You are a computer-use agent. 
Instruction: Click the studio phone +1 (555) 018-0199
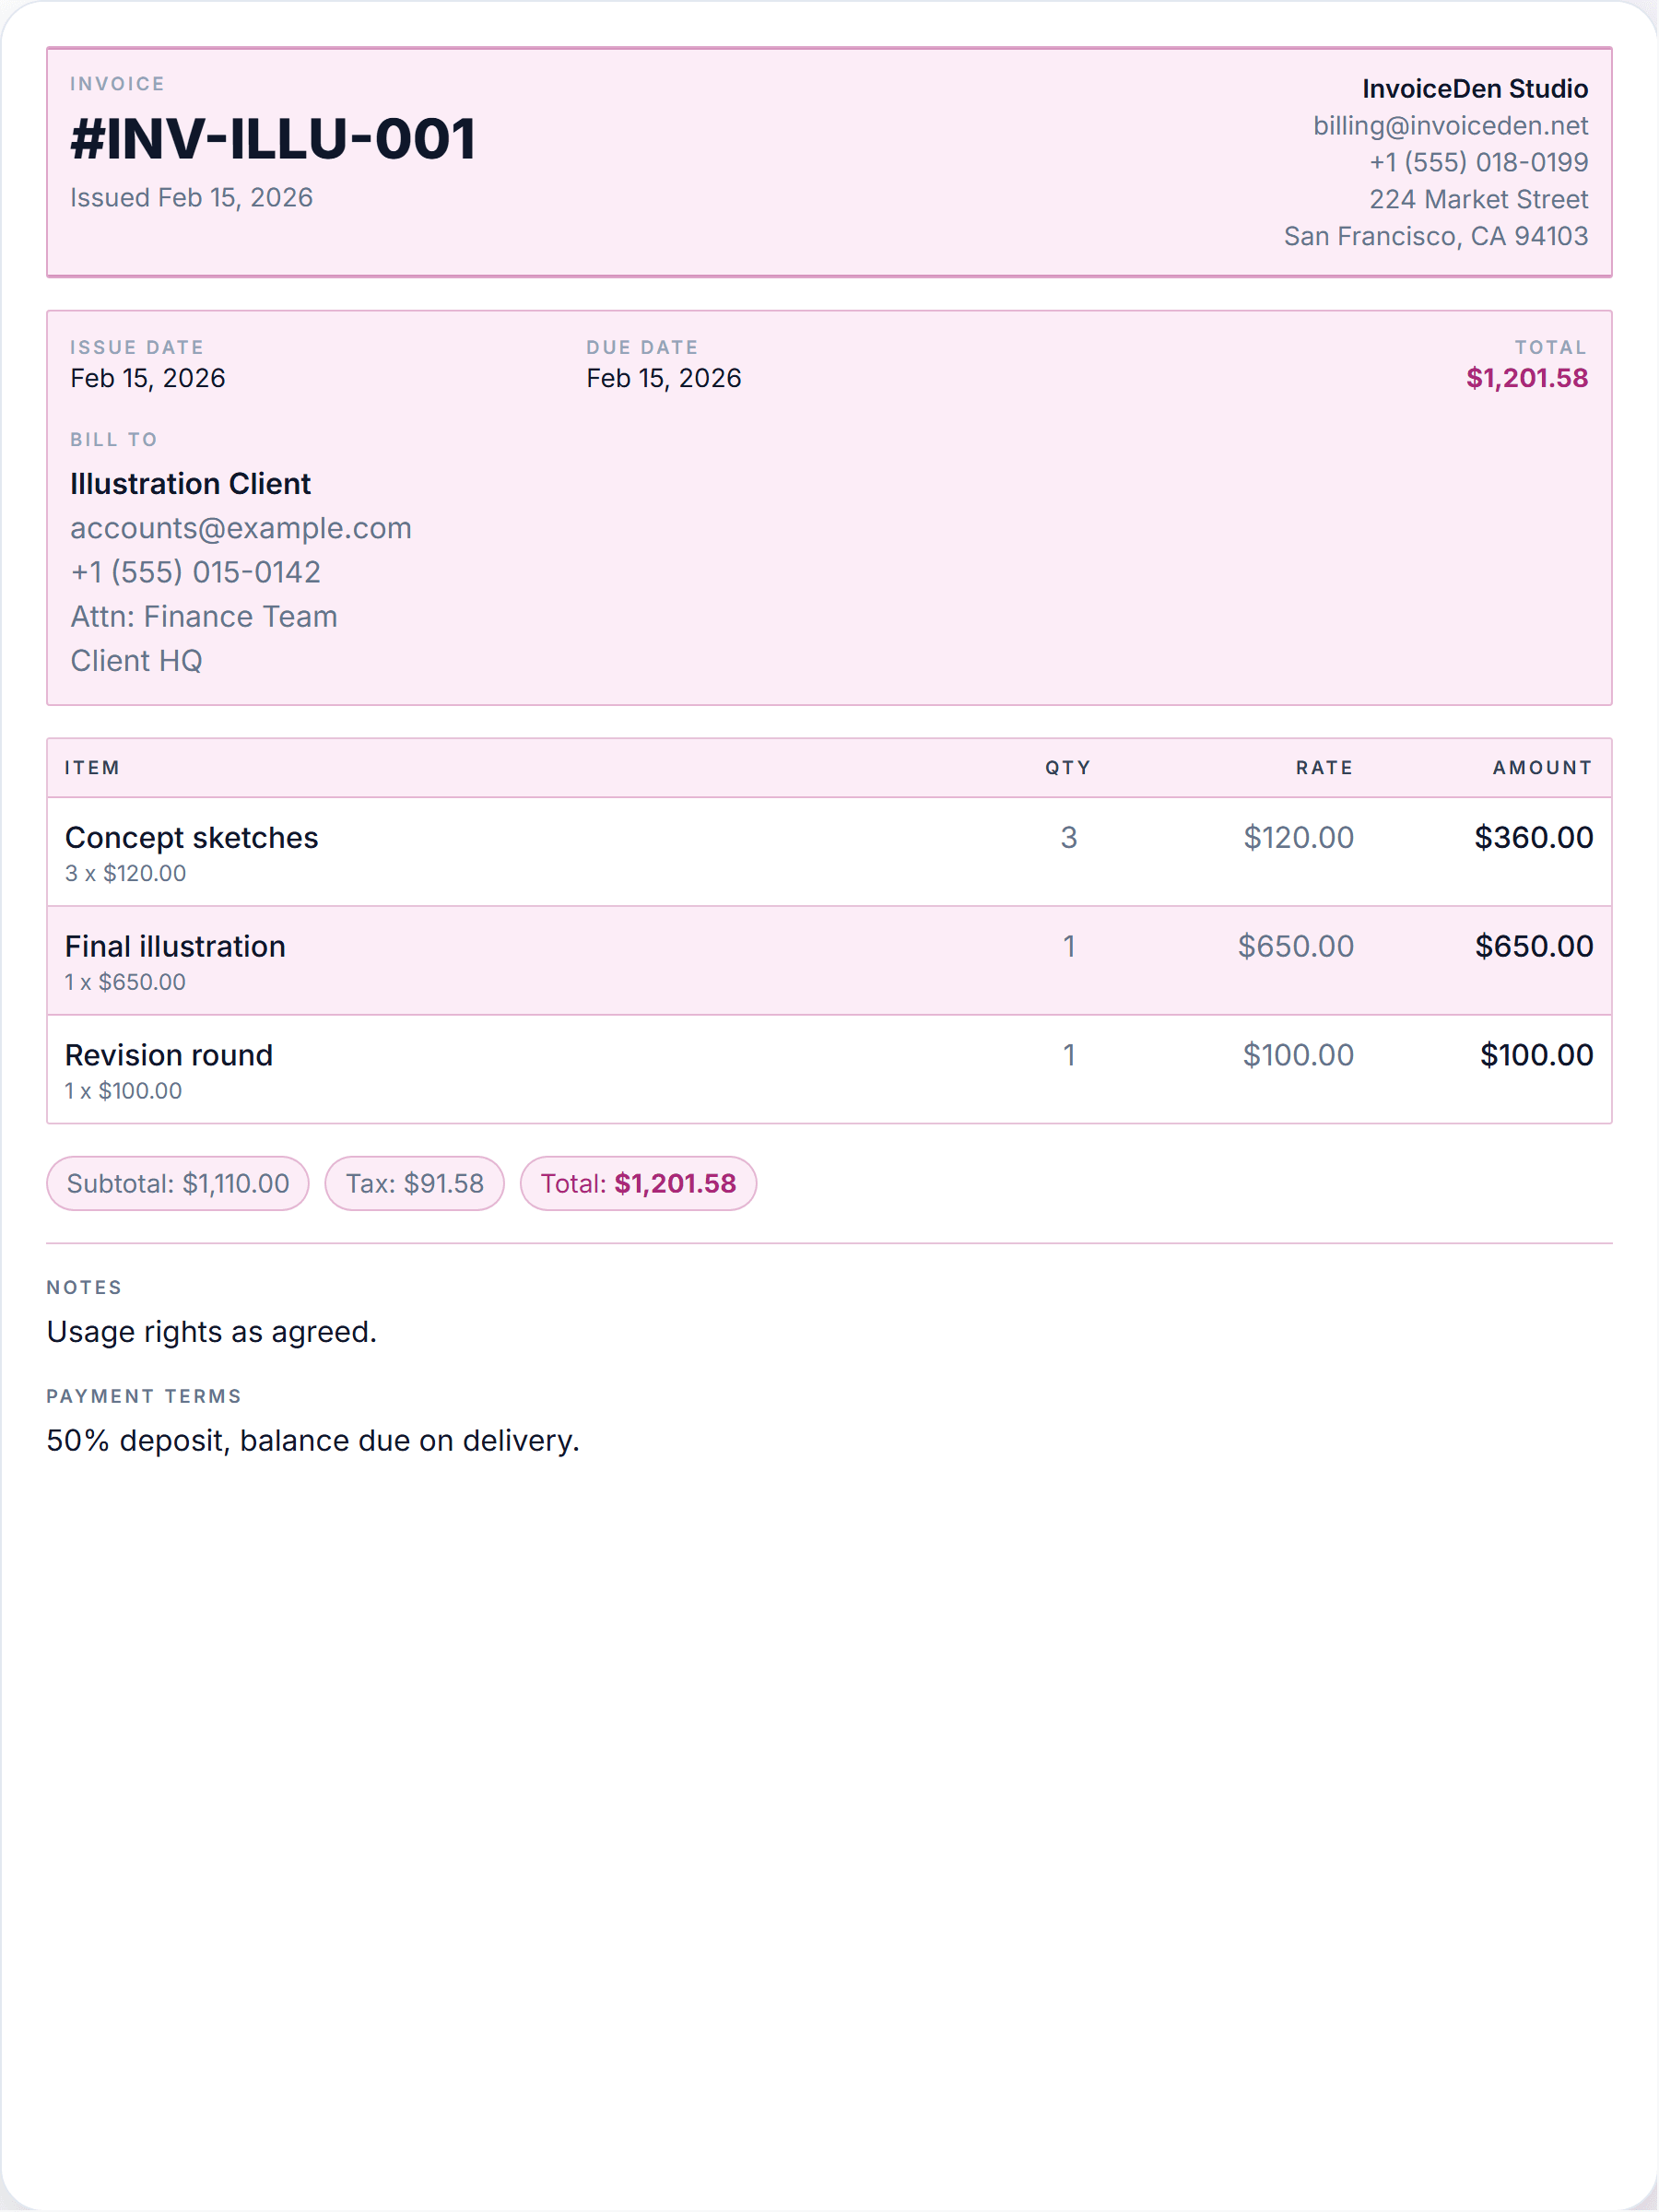(1478, 162)
